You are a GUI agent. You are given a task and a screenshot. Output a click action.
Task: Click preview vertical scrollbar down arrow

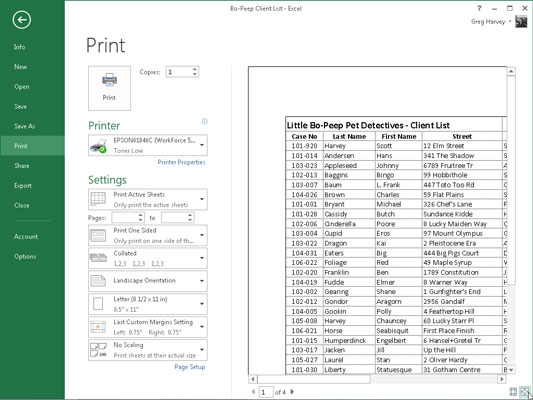pyautogui.click(x=511, y=370)
